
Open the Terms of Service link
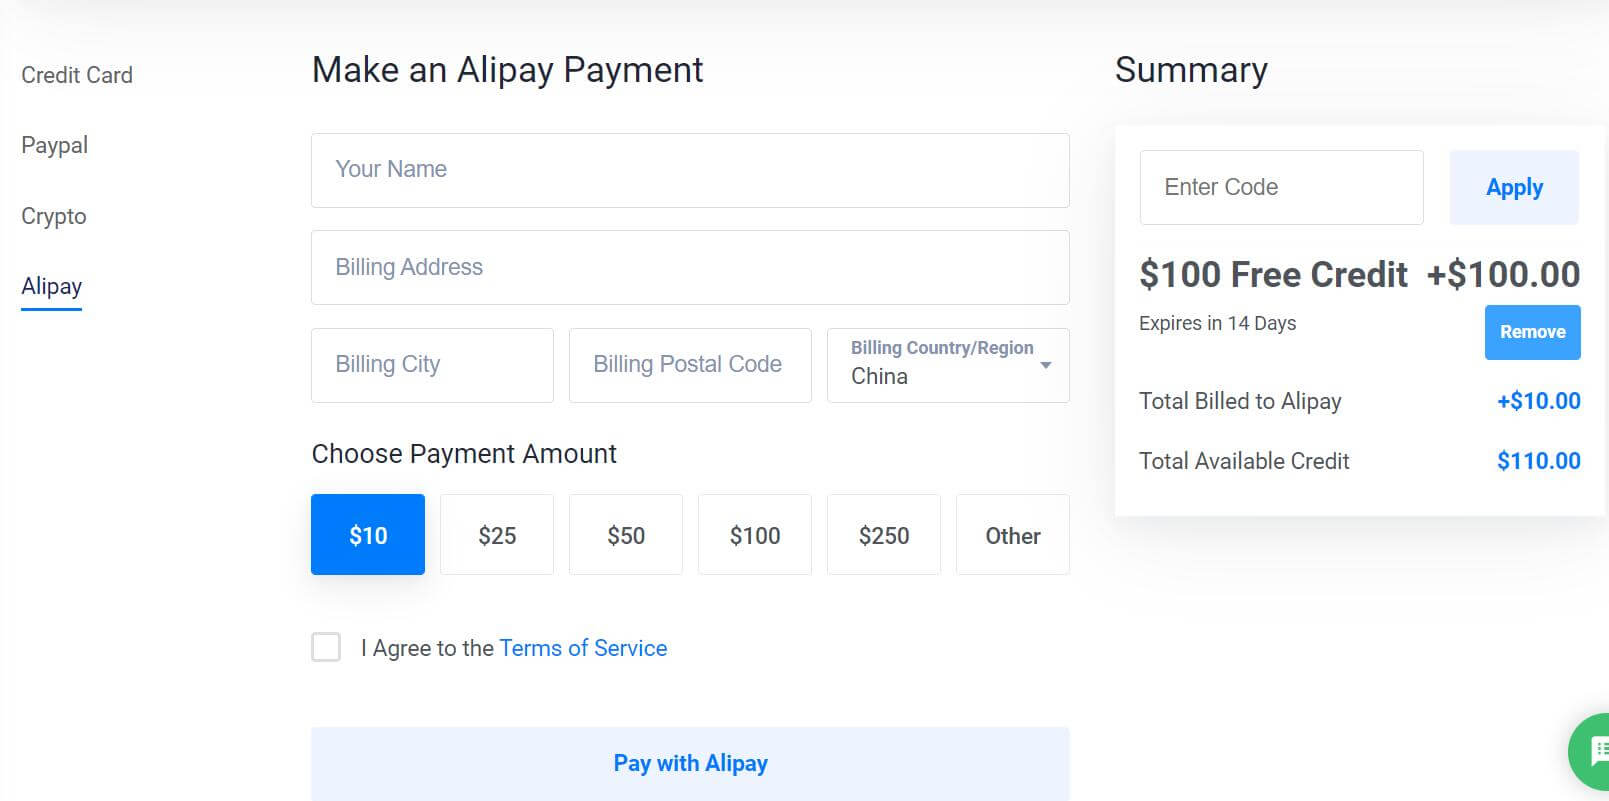pyautogui.click(x=583, y=648)
